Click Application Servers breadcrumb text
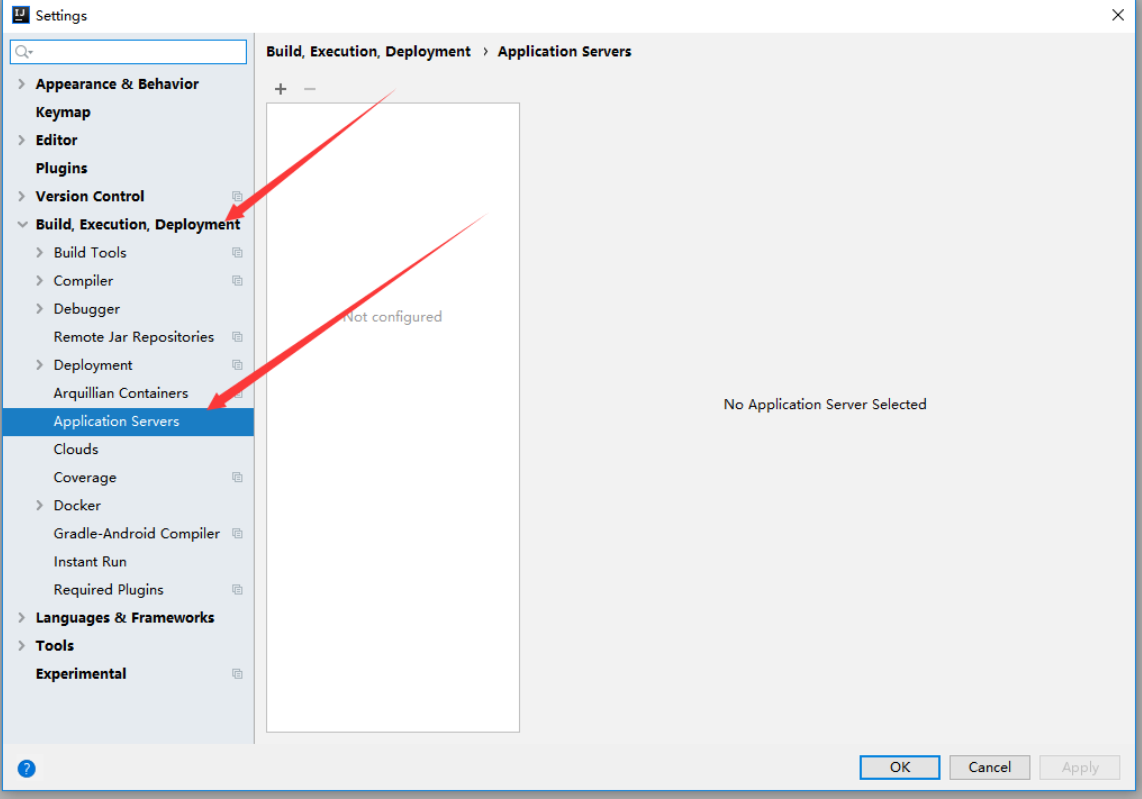 coord(564,52)
